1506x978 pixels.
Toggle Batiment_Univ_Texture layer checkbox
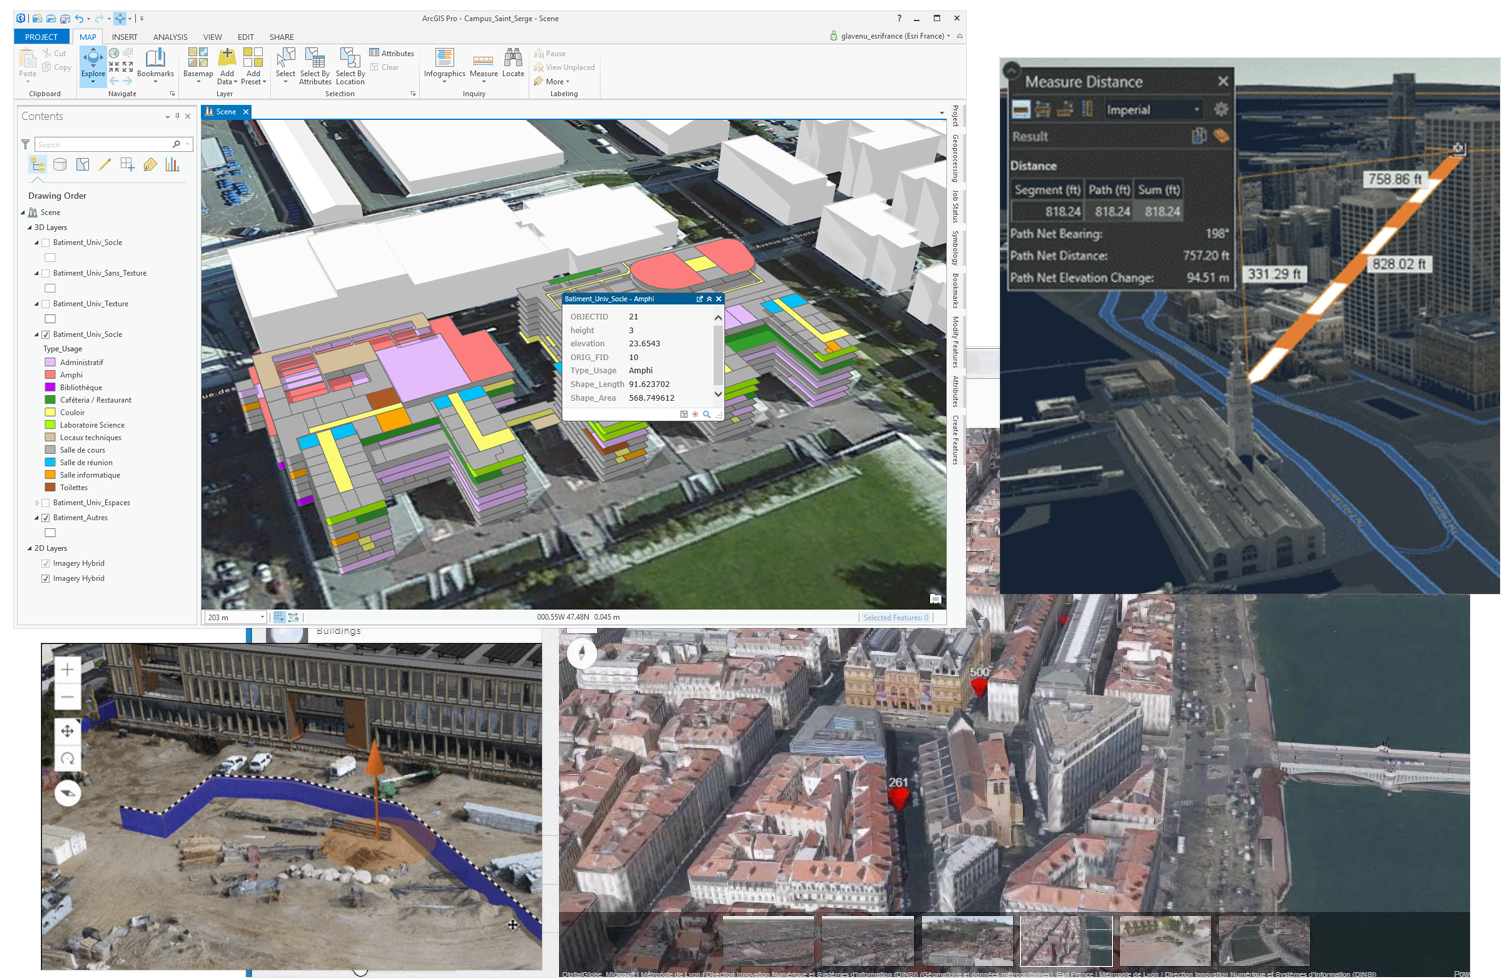[46, 304]
